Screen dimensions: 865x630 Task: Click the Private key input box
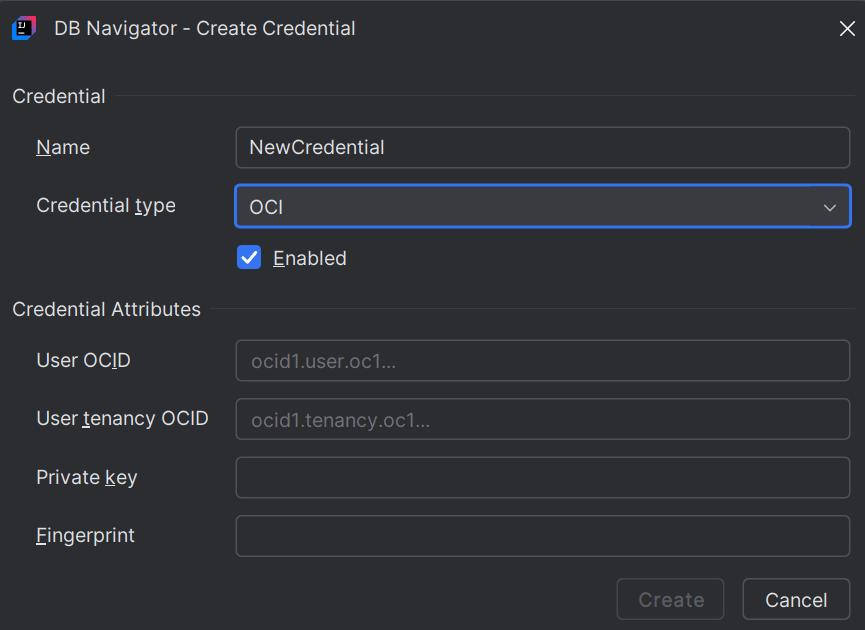coord(542,477)
